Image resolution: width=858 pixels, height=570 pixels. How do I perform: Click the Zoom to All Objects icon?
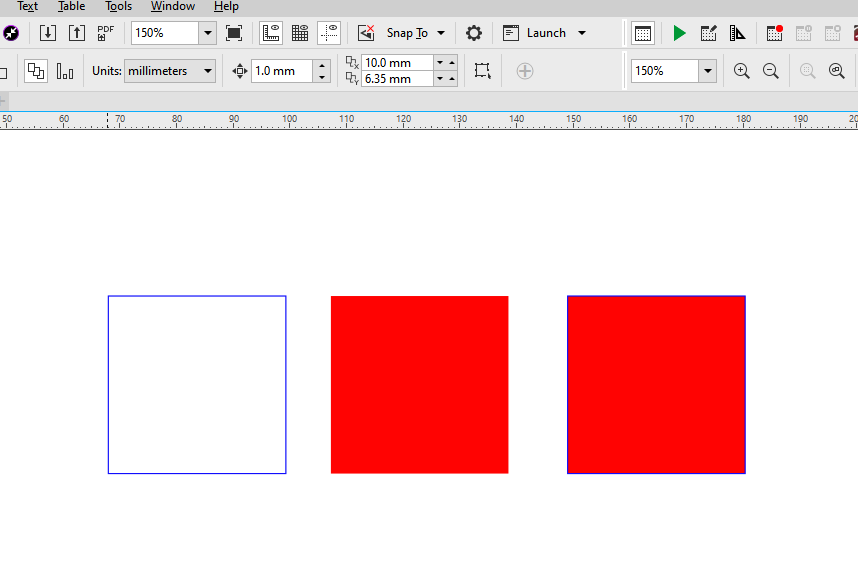(836, 71)
